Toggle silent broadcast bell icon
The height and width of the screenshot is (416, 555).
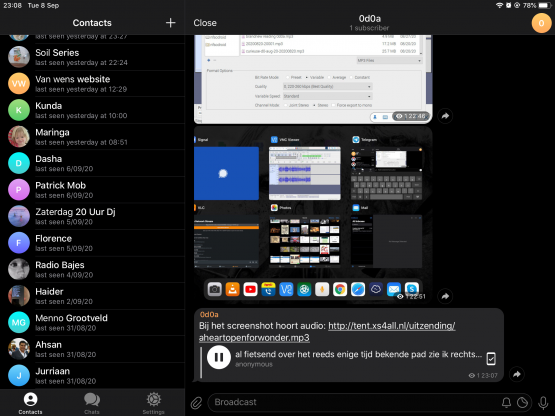pyautogui.click(x=507, y=402)
